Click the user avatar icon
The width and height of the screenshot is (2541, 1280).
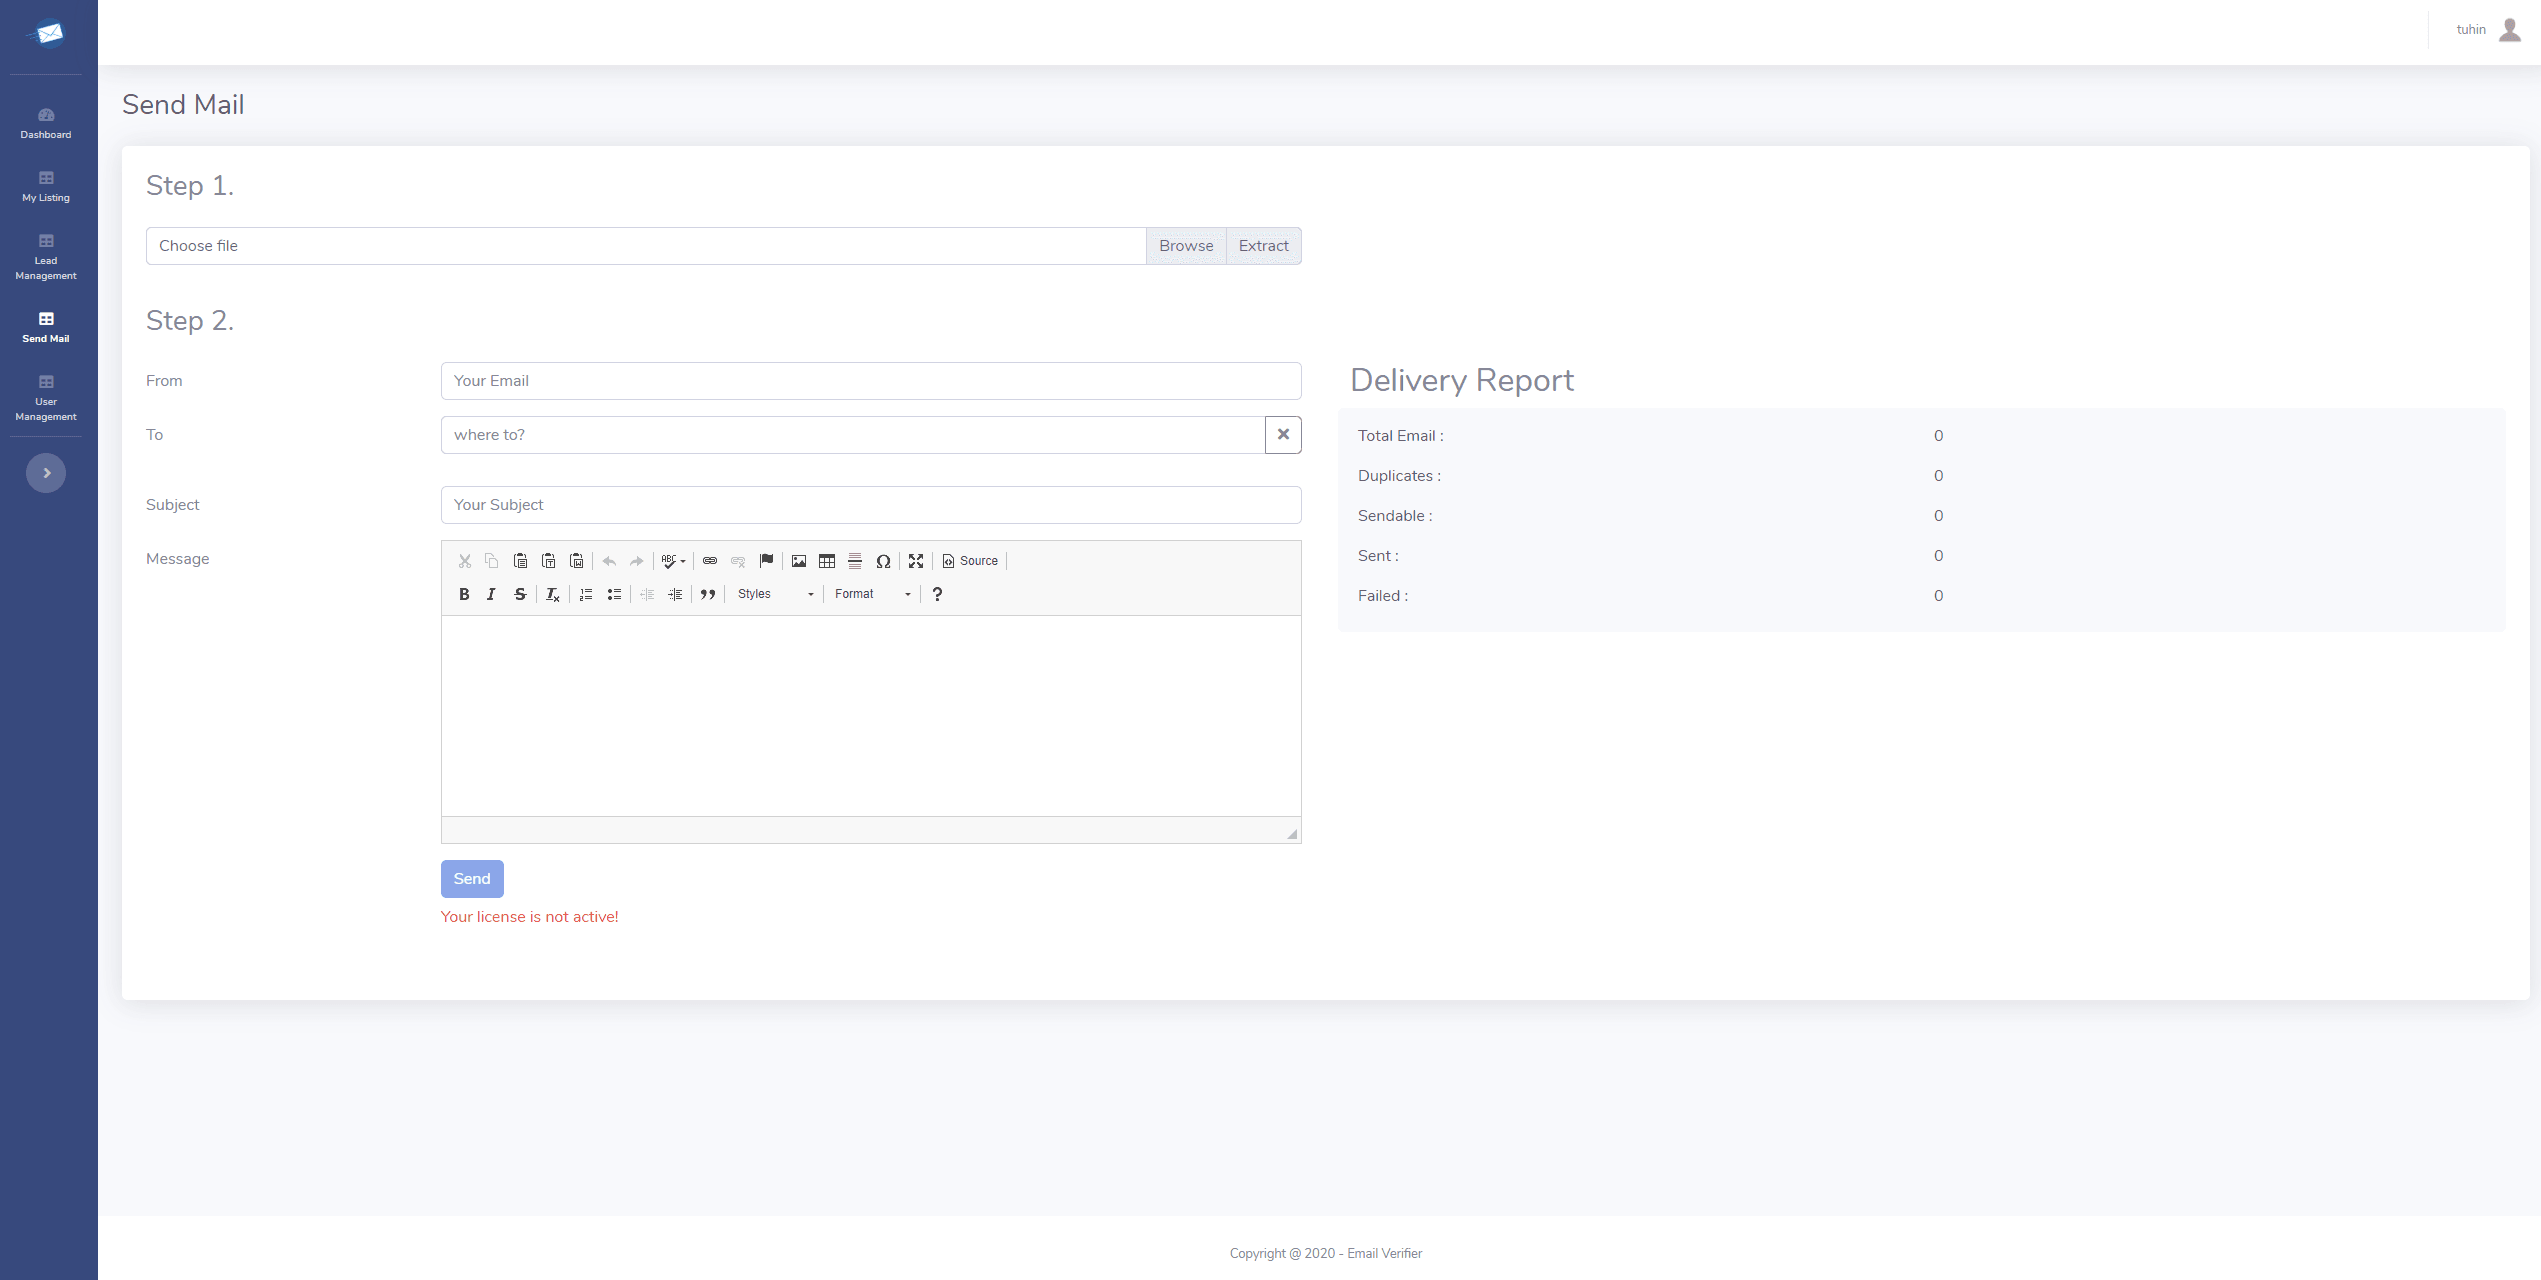click(2510, 30)
